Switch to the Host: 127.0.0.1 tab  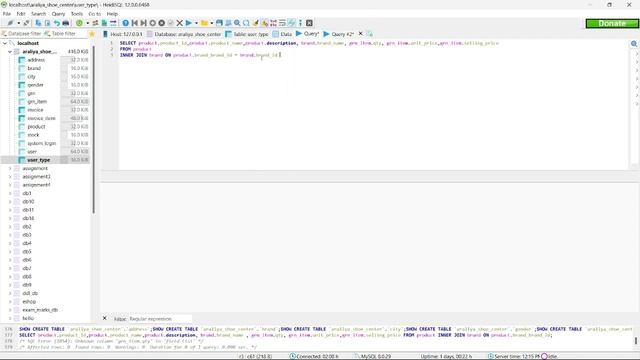[123, 34]
